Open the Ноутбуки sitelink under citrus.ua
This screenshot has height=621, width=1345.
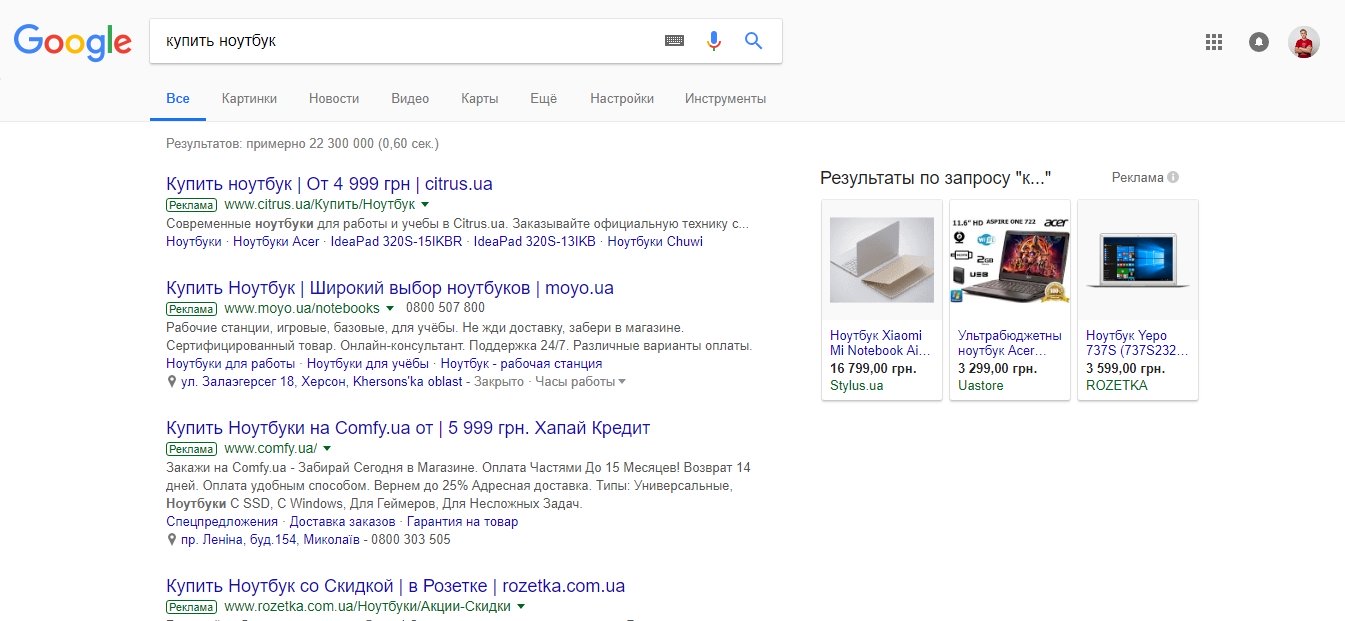pos(194,242)
